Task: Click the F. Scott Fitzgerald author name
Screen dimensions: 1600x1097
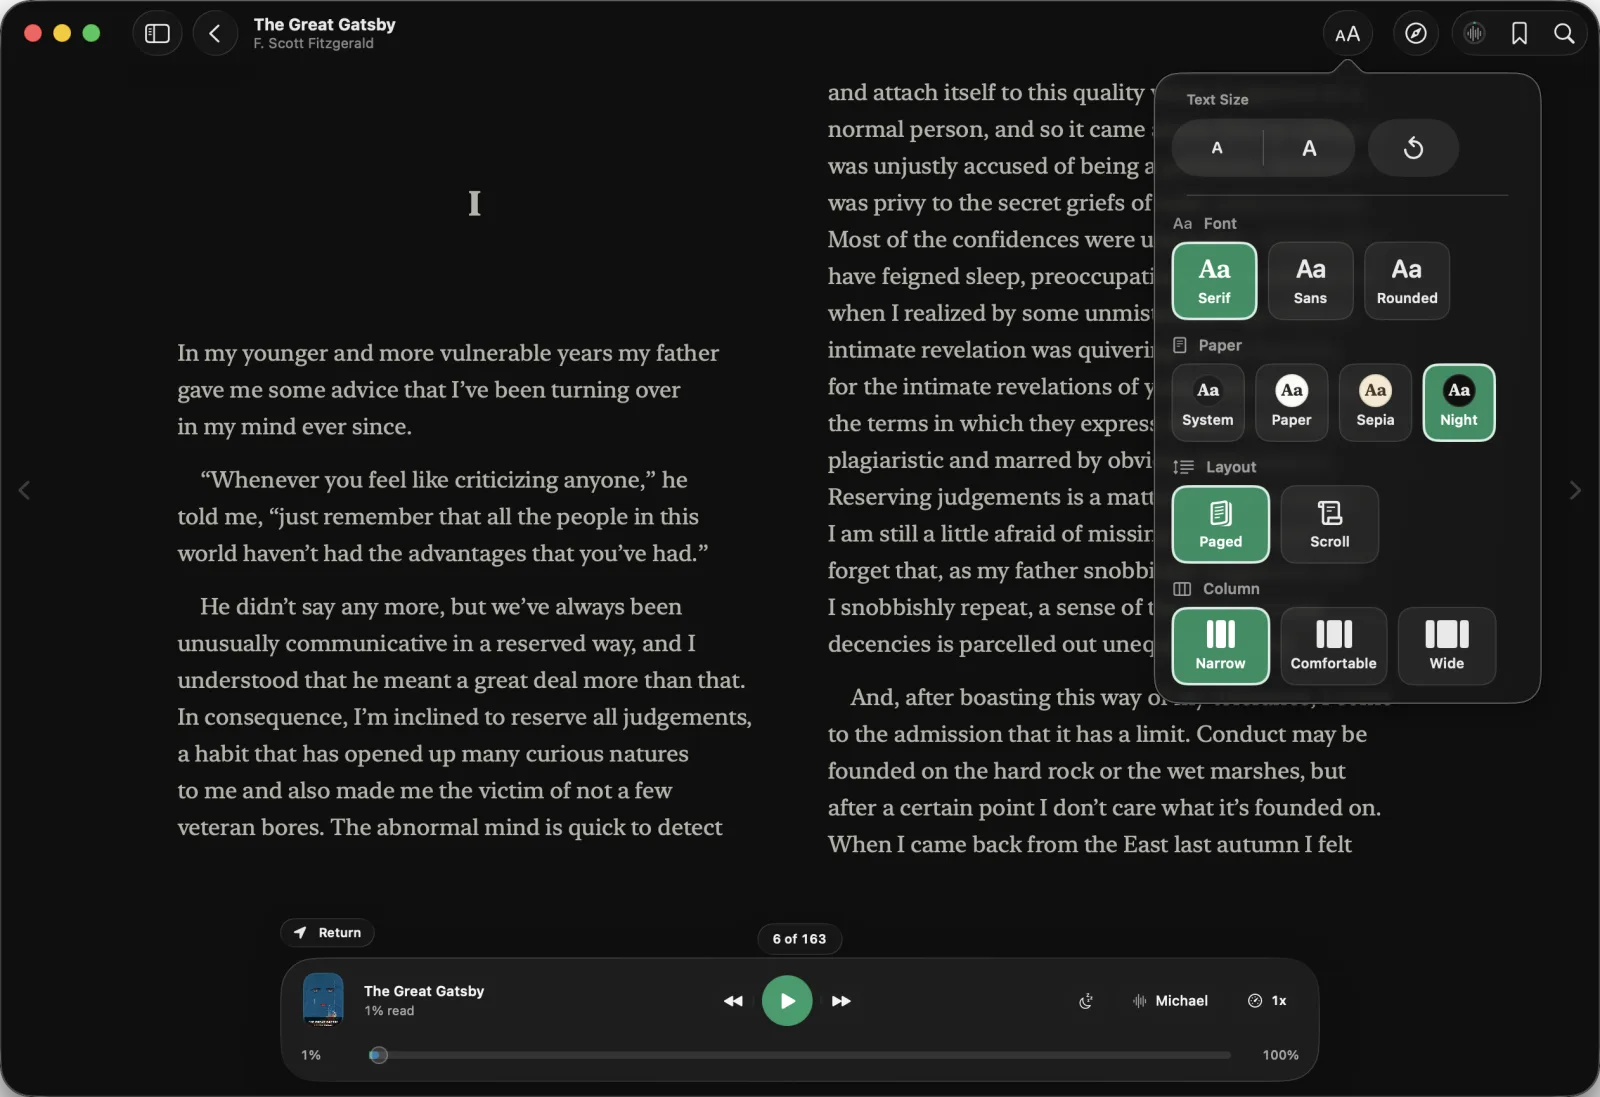Action: pyautogui.click(x=313, y=44)
